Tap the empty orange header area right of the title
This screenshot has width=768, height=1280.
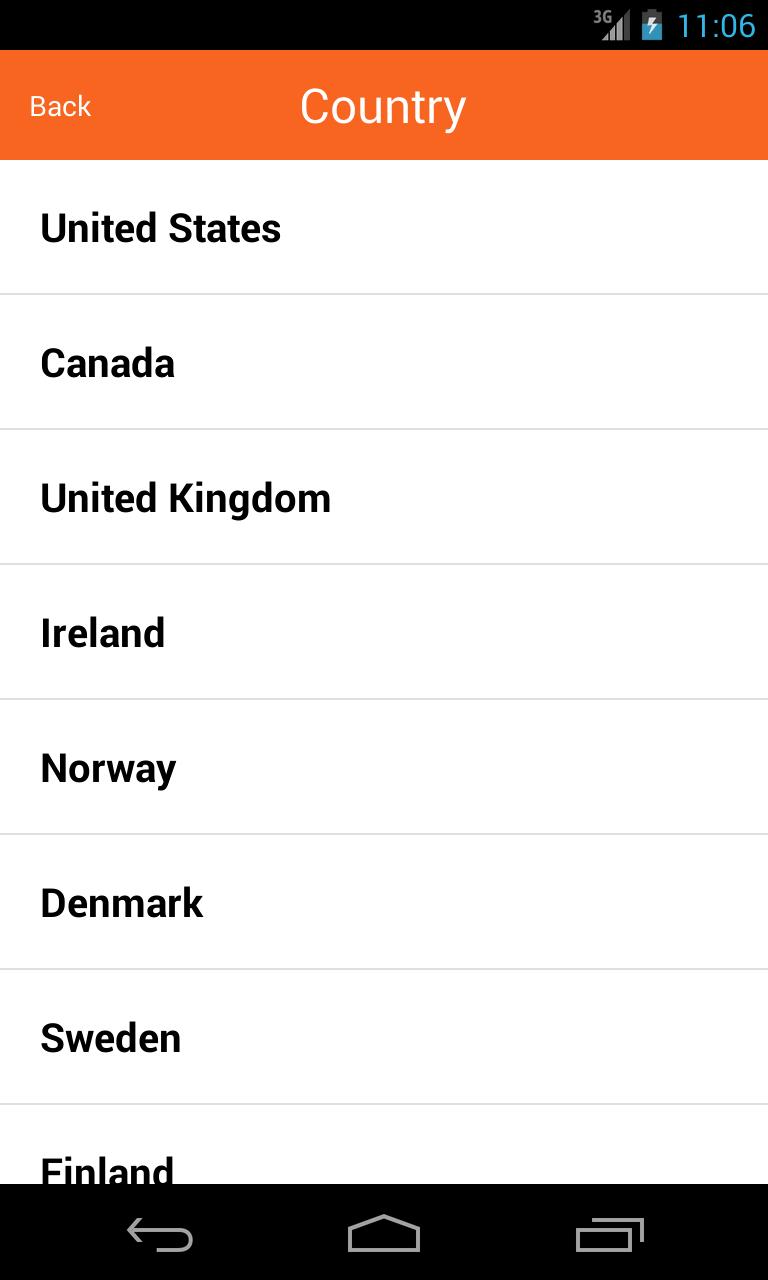tap(620, 106)
